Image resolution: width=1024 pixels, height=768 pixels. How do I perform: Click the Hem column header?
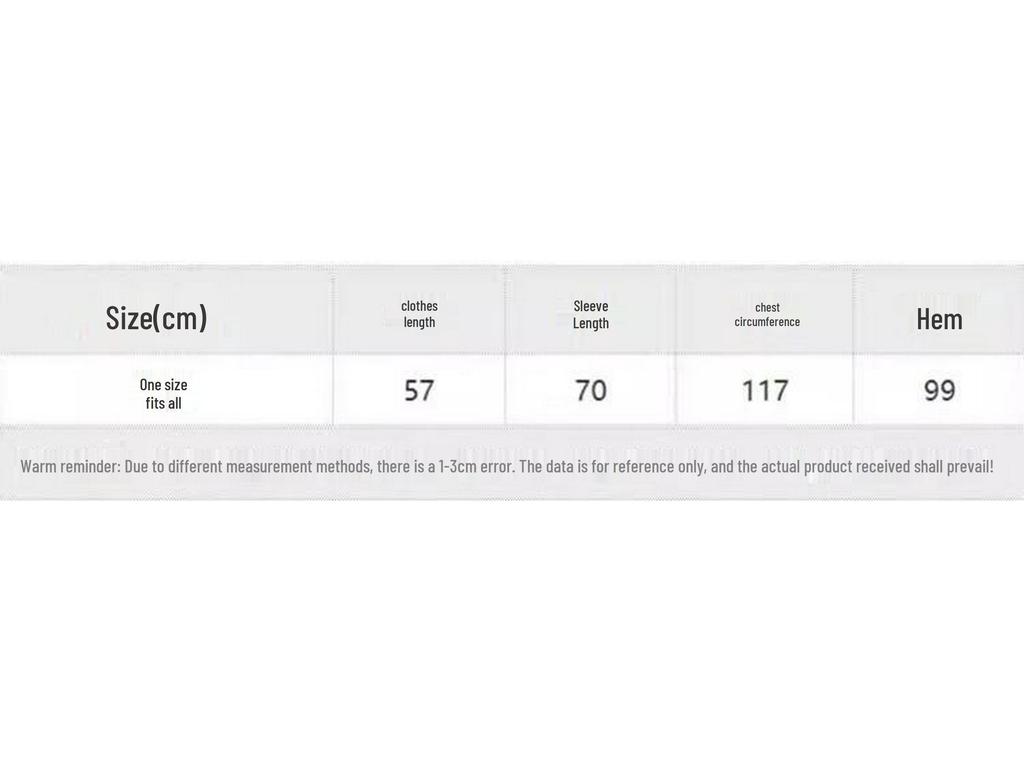pyautogui.click(x=939, y=319)
